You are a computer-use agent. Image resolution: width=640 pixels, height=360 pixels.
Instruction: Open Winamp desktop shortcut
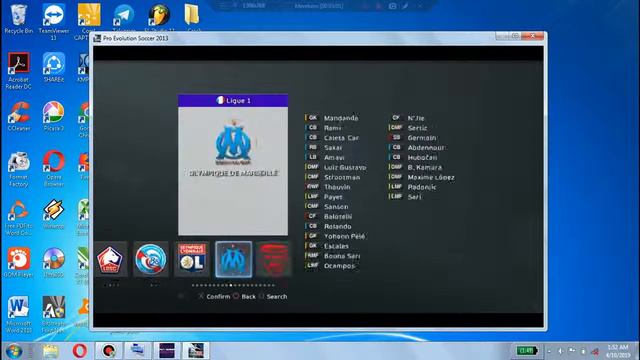(x=53, y=214)
